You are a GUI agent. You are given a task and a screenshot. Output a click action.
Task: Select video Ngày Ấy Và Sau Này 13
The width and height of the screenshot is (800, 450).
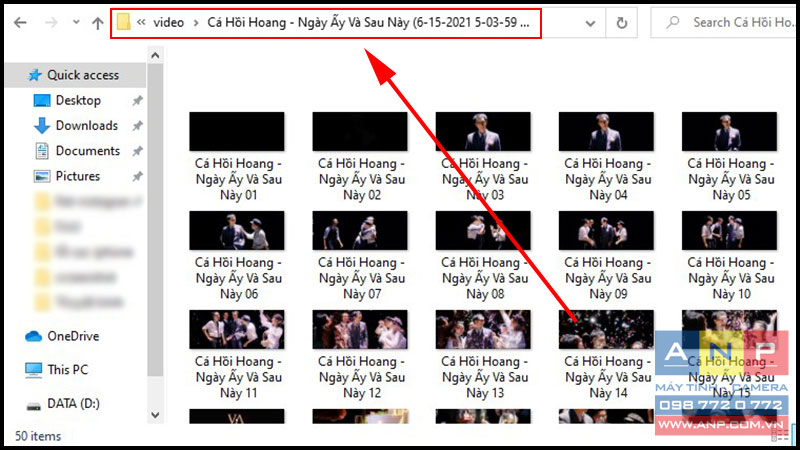[x=484, y=355]
